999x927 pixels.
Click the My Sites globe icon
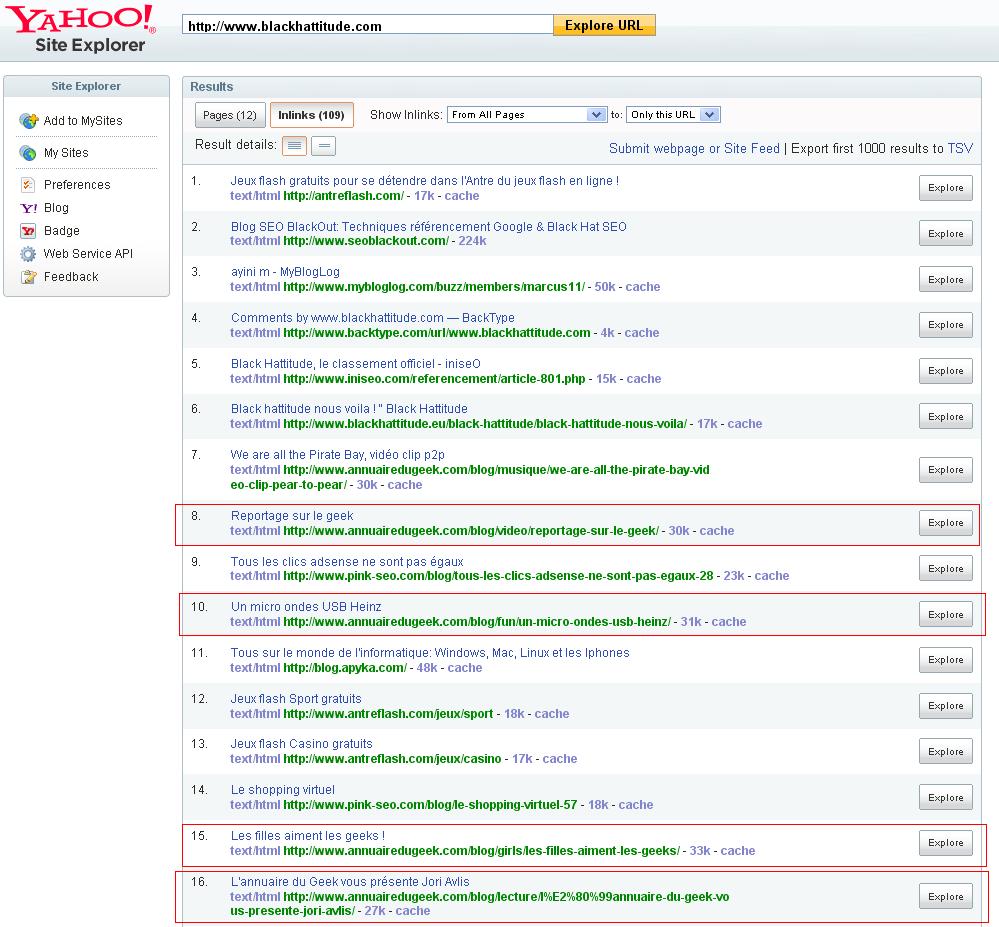(x=28, y=153)
